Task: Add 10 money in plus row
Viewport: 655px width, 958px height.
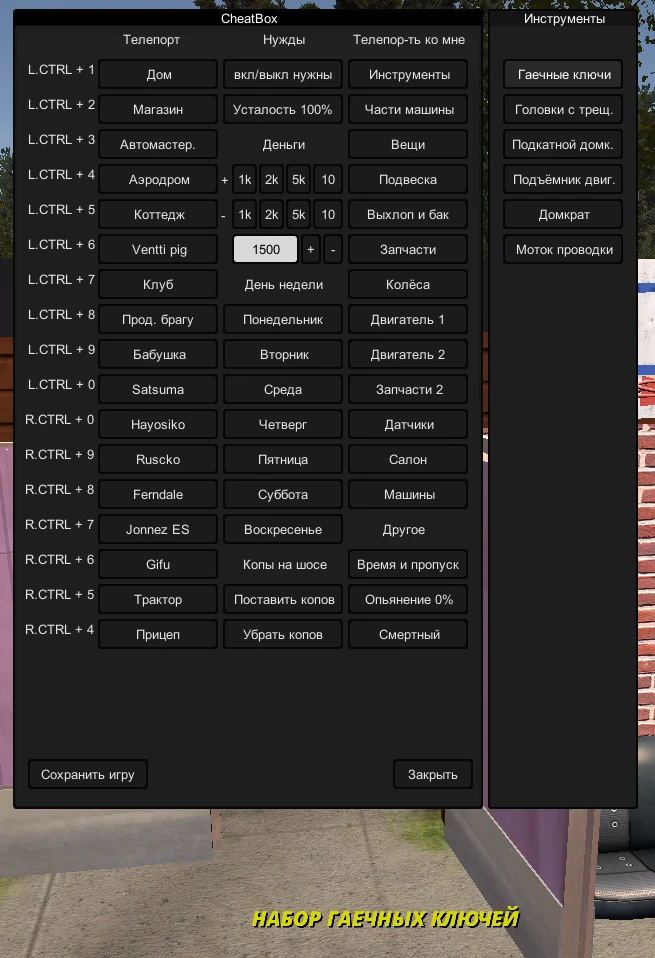Action: 328,180
